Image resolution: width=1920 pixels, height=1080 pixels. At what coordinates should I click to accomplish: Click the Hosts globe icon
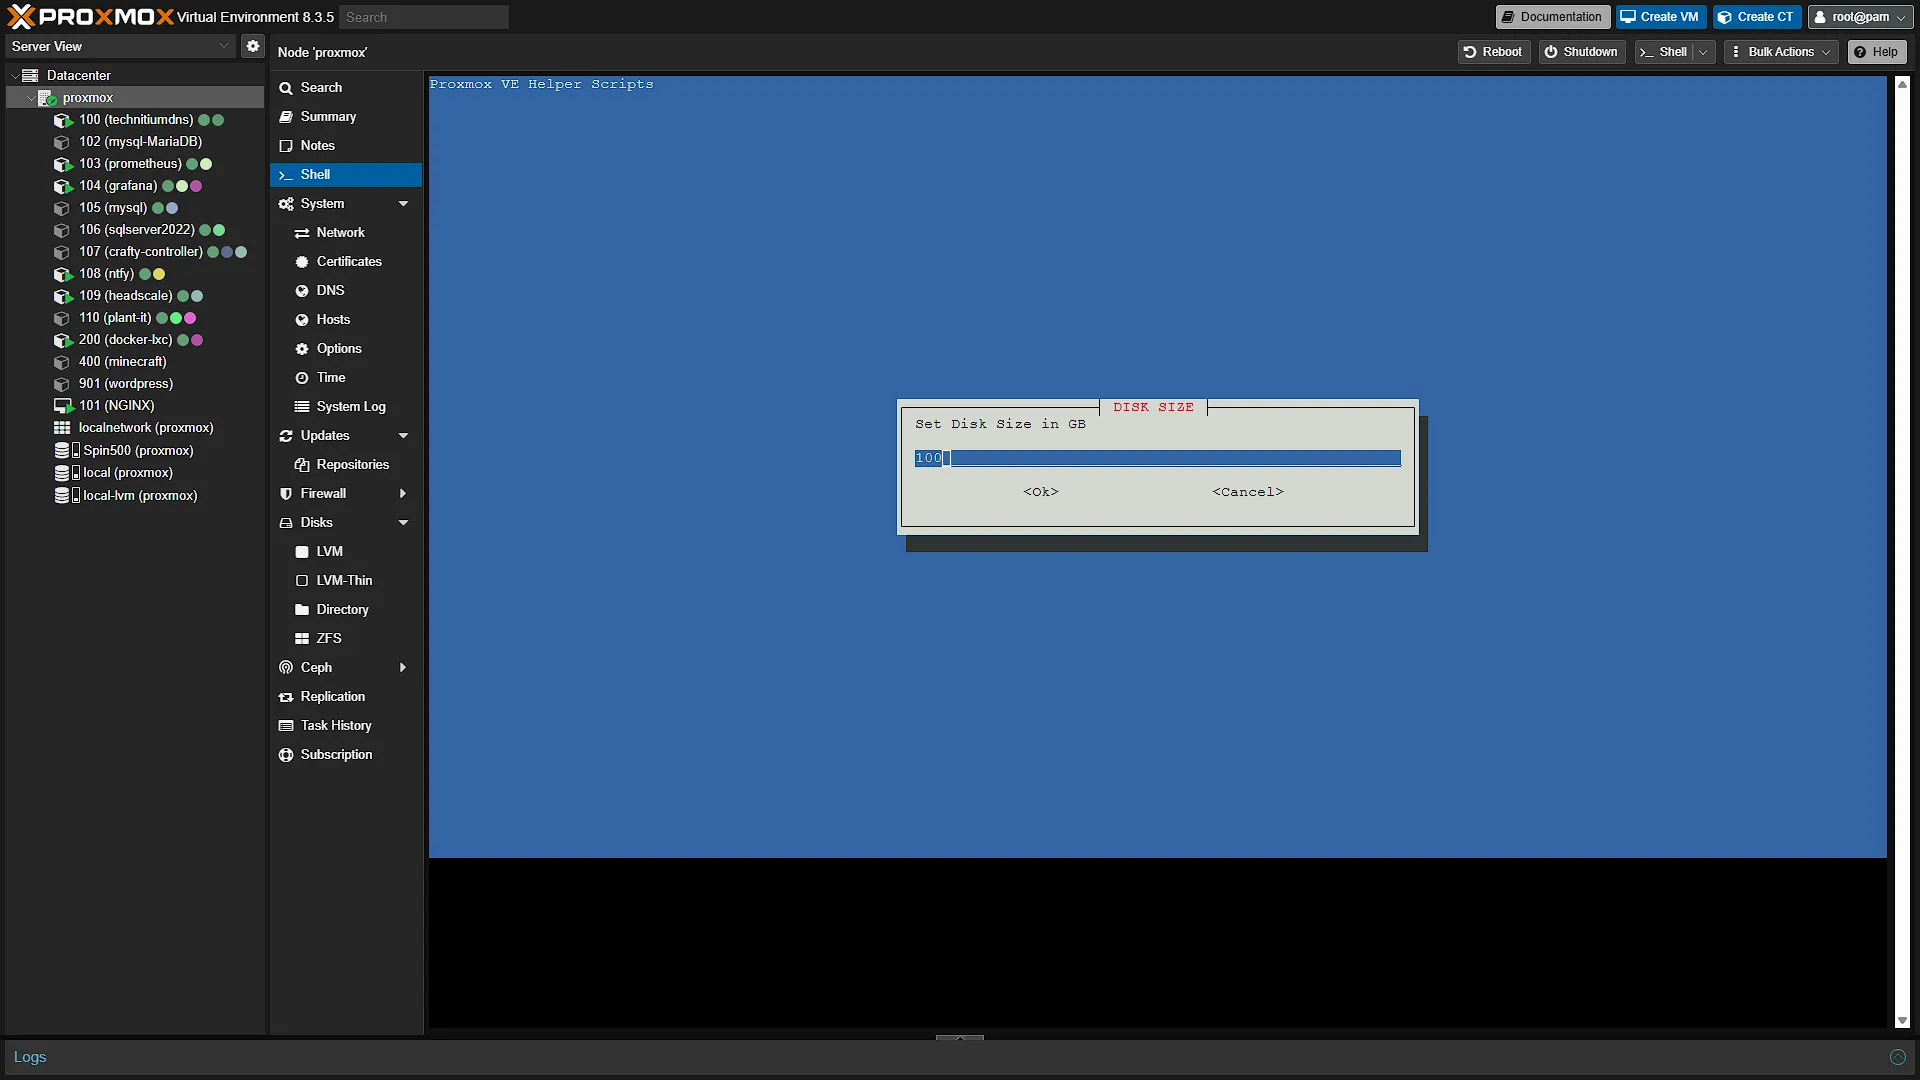tap(302, 320)
